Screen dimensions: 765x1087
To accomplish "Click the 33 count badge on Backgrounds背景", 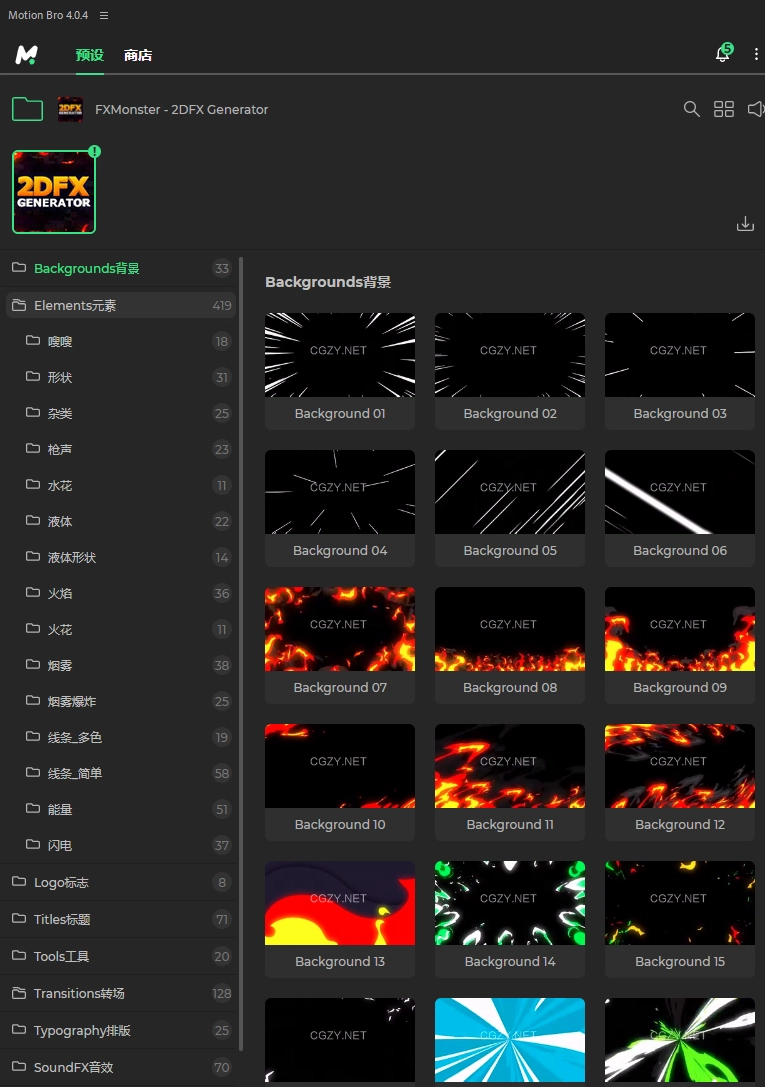I will [222, 268].
